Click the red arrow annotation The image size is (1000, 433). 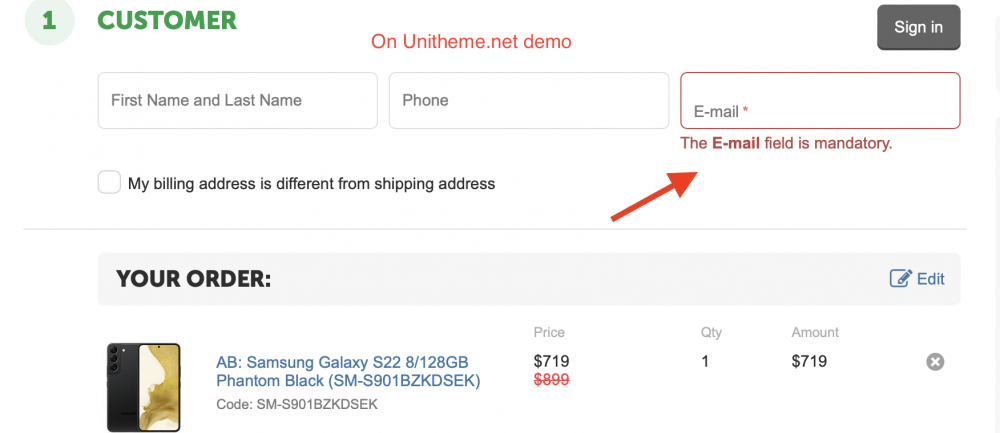654,194
